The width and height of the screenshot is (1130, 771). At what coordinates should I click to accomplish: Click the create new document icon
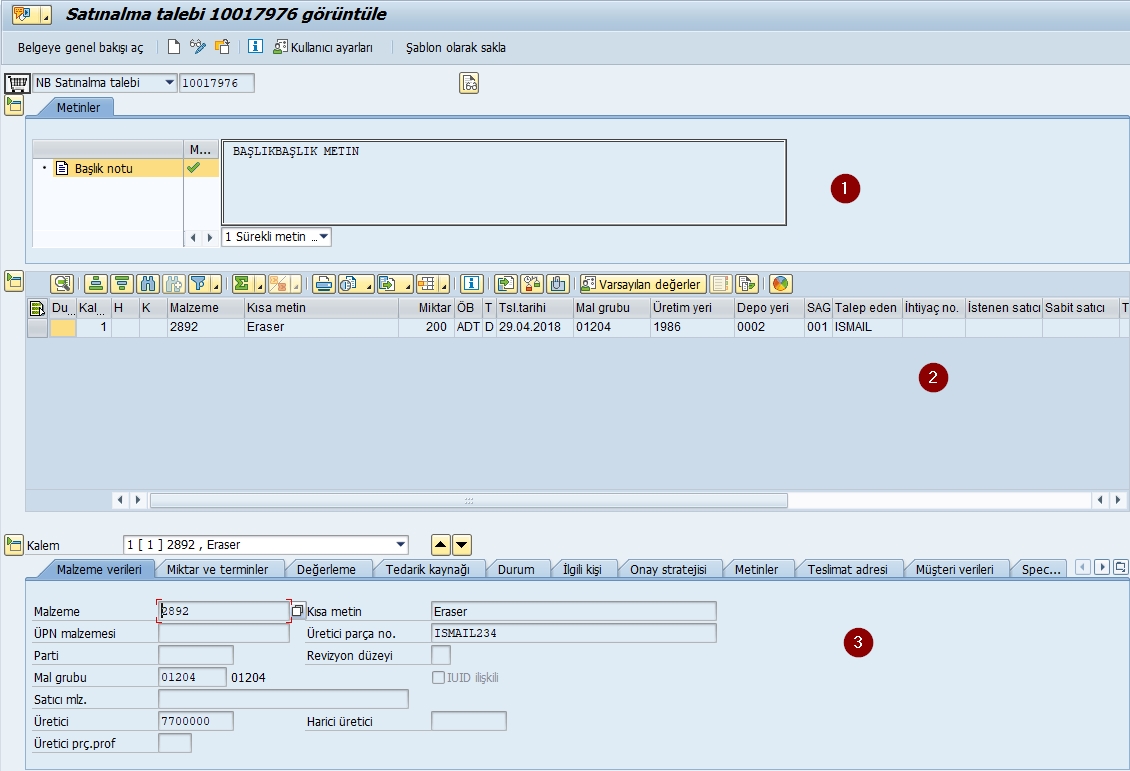[x=174, y=47]
